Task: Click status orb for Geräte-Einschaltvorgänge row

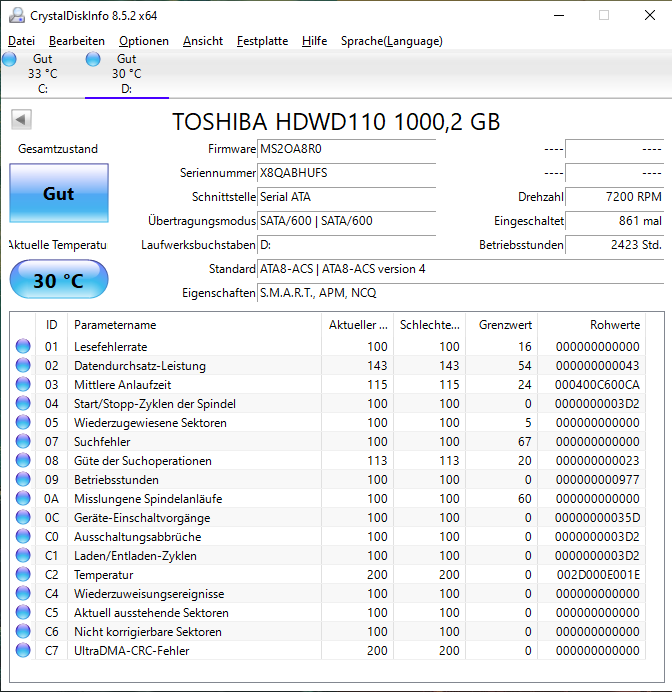Action: (23, 517)
